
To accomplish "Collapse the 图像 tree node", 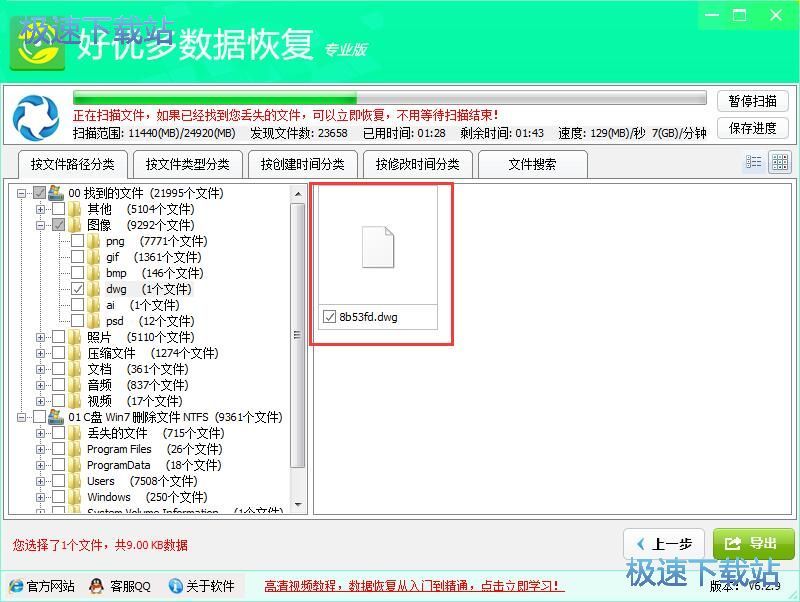I will (x=40, y=225).
